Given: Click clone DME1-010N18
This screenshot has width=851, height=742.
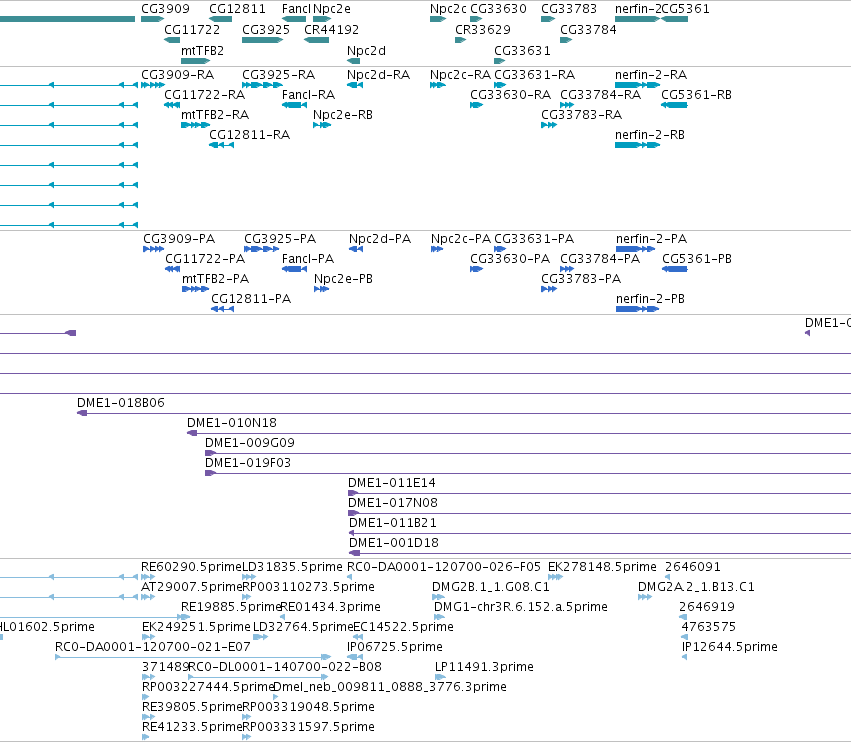Looking at the screenshot, I should coord(519,433).
